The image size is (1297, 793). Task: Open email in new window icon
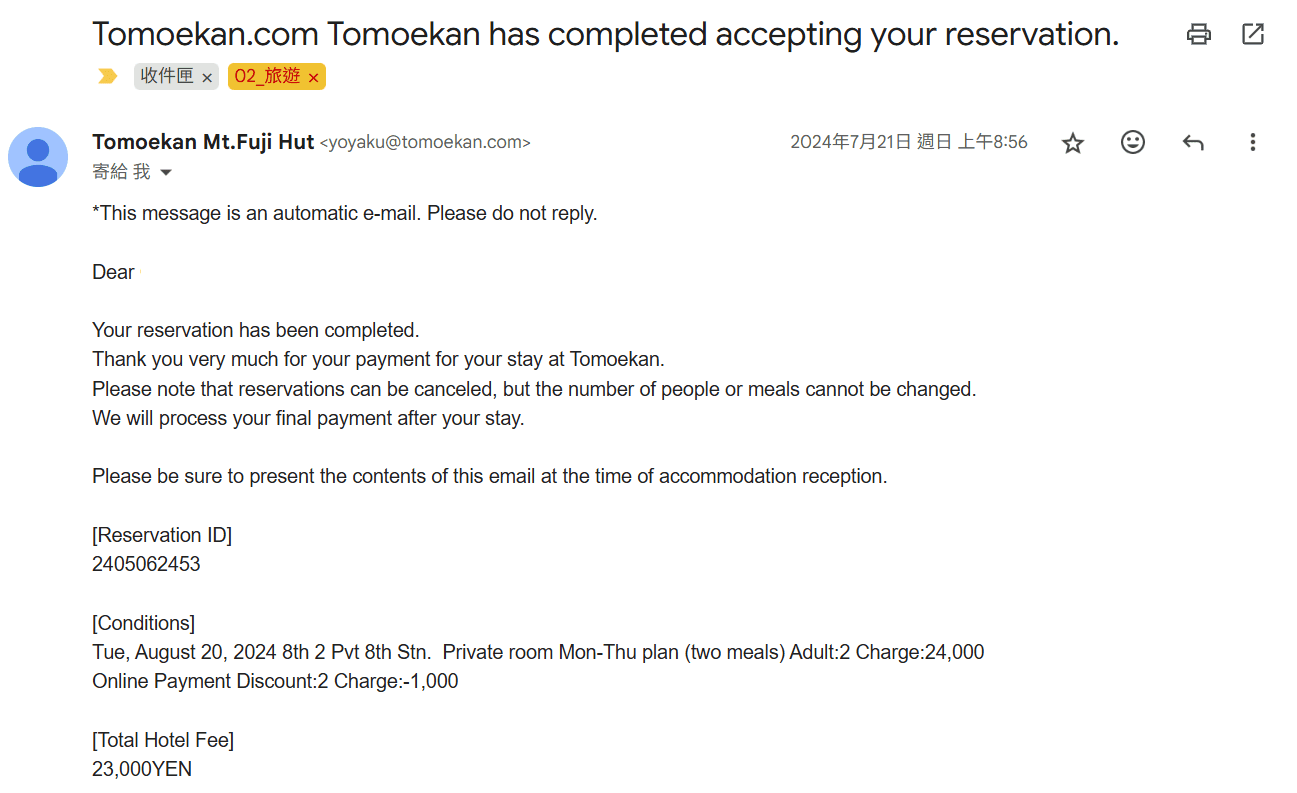click(x=1252, y=34)
